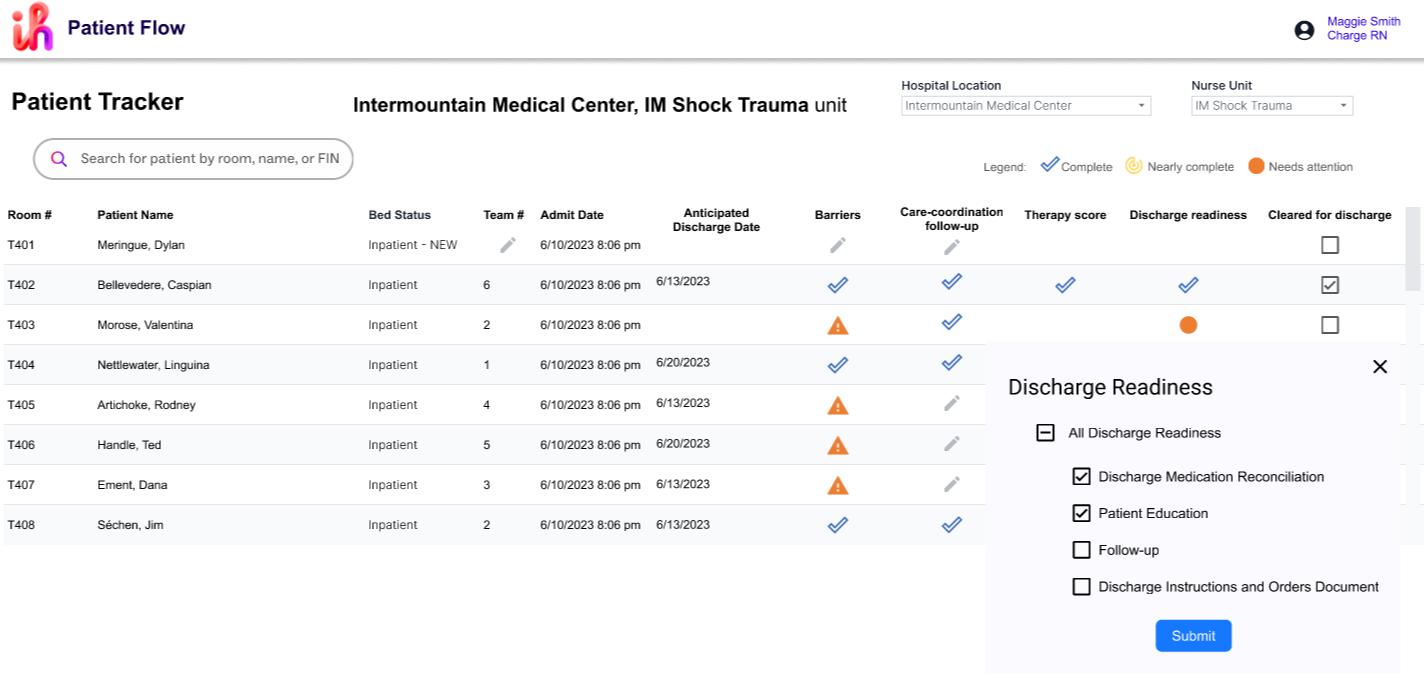Click the Barriers edit pencil for room T401

838,245
